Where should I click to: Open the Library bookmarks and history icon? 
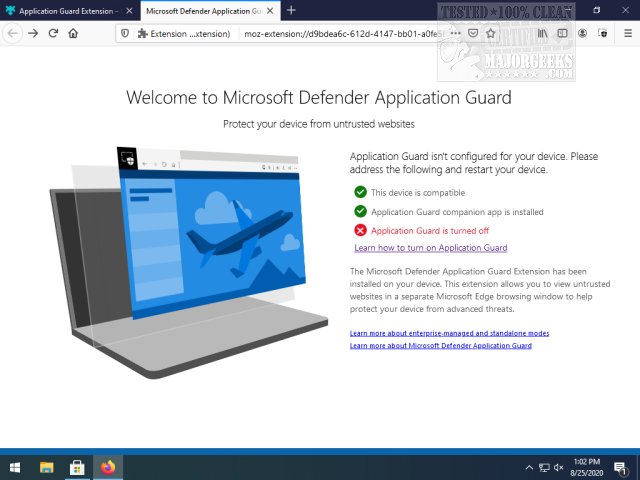542,33
